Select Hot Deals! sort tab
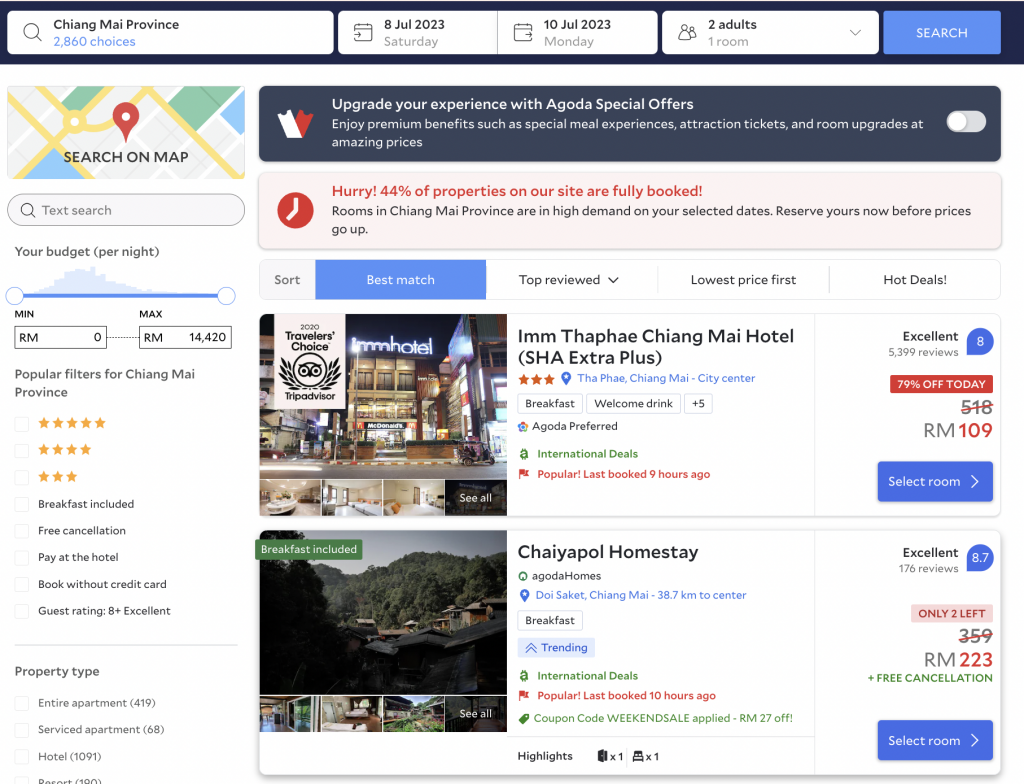 [x=914, y=280]
